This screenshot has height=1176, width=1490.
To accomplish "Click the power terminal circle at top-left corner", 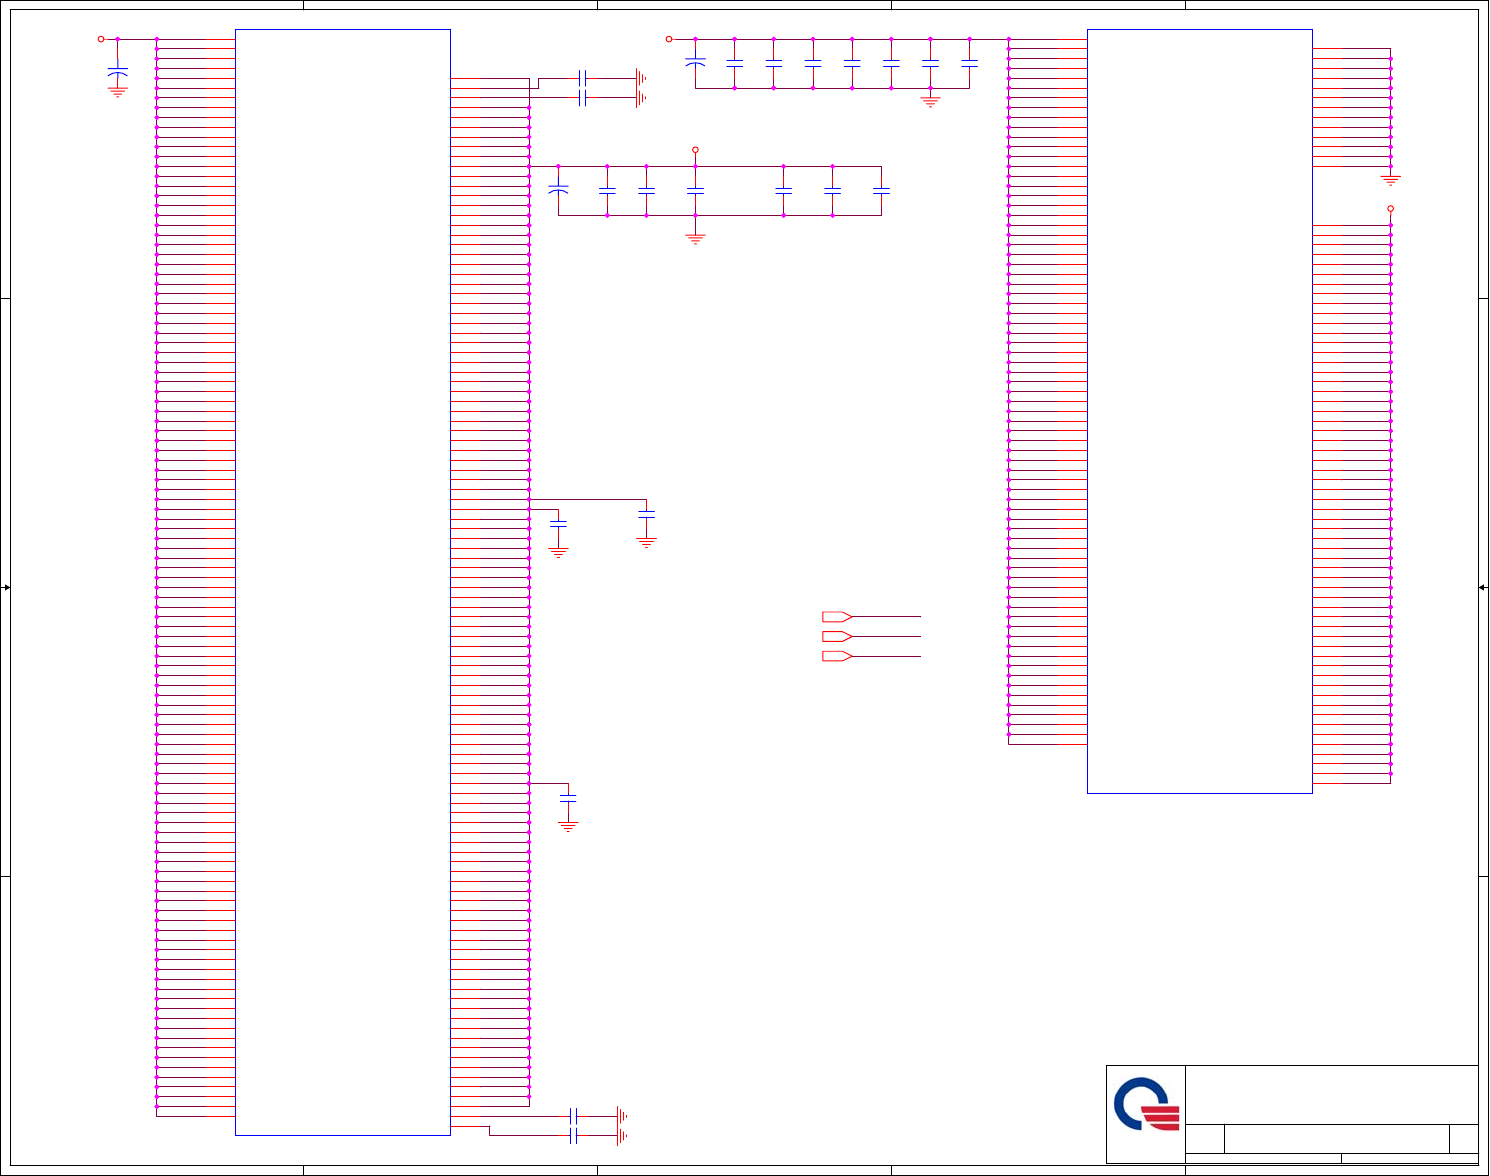I will point(101,39).
